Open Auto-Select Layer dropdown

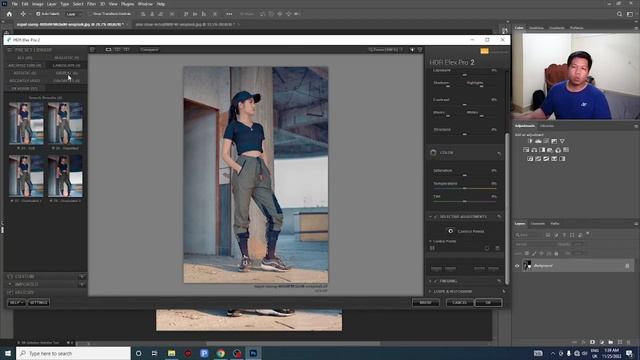(x=73, y=14)
